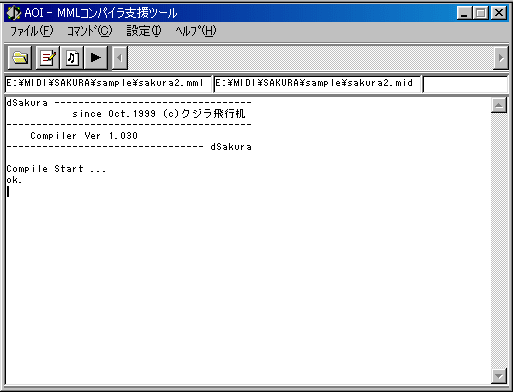Viewport: 513px width, 392px height.
Task: Click the AOI app icon in title bar
Action: tap(14, 13)
